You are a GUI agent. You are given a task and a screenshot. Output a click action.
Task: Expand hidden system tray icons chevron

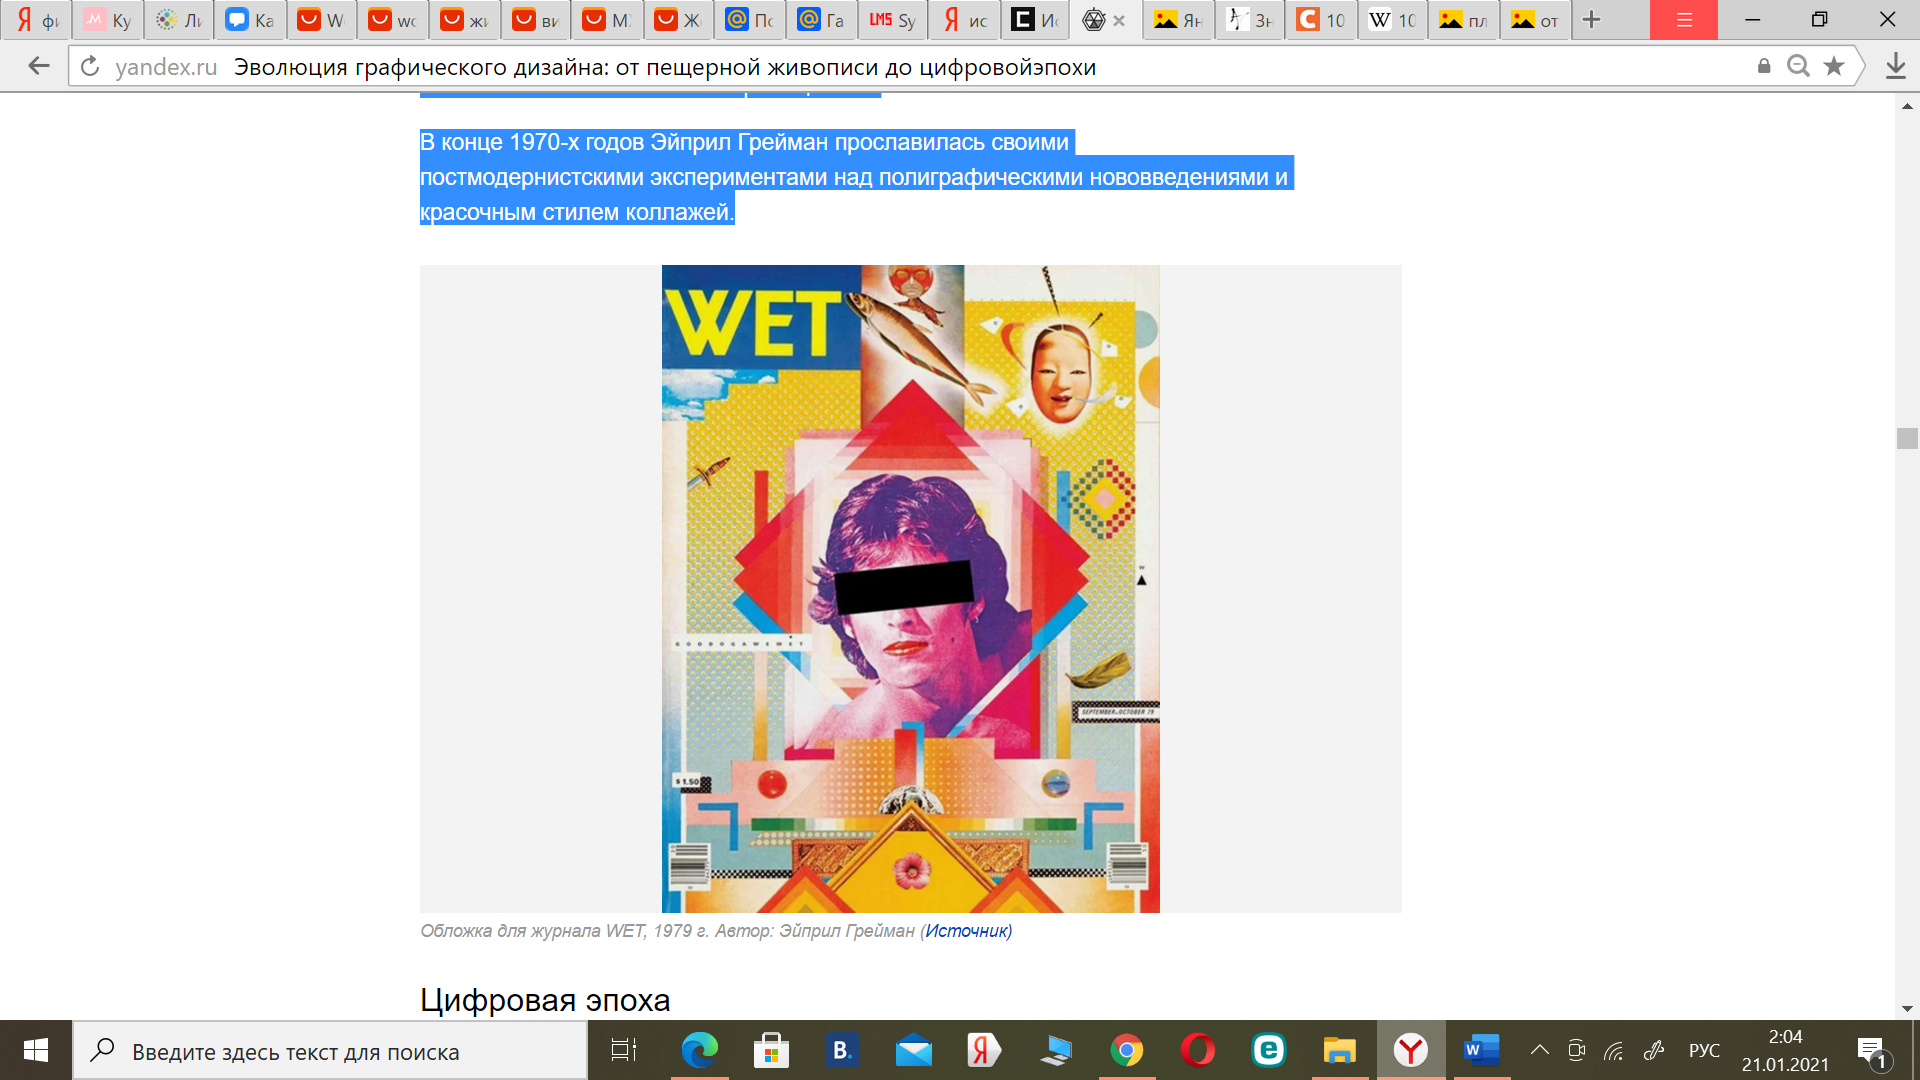click(x=1540, y=1050)
